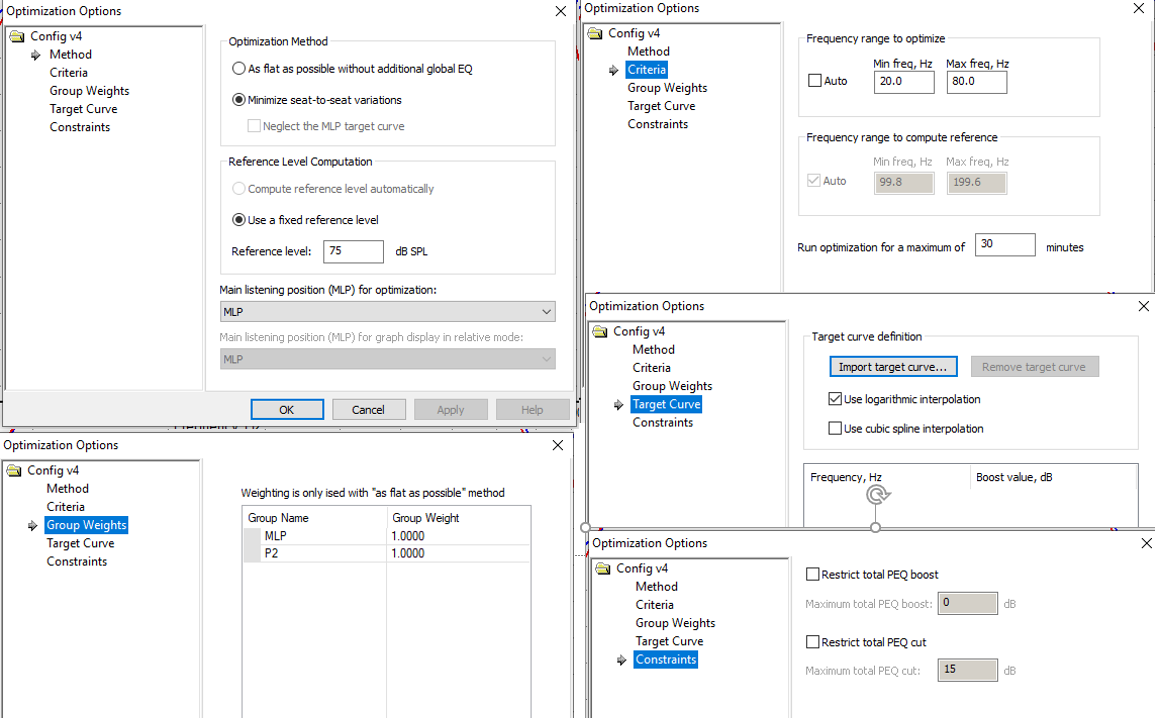Click the P2 group weight cell
The image size is (1155, 718).
click(x=457, y=553)
